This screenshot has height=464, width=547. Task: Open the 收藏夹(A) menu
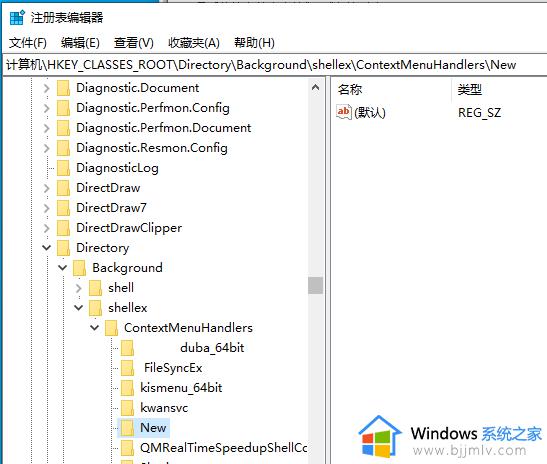click(x=194, y=43)
